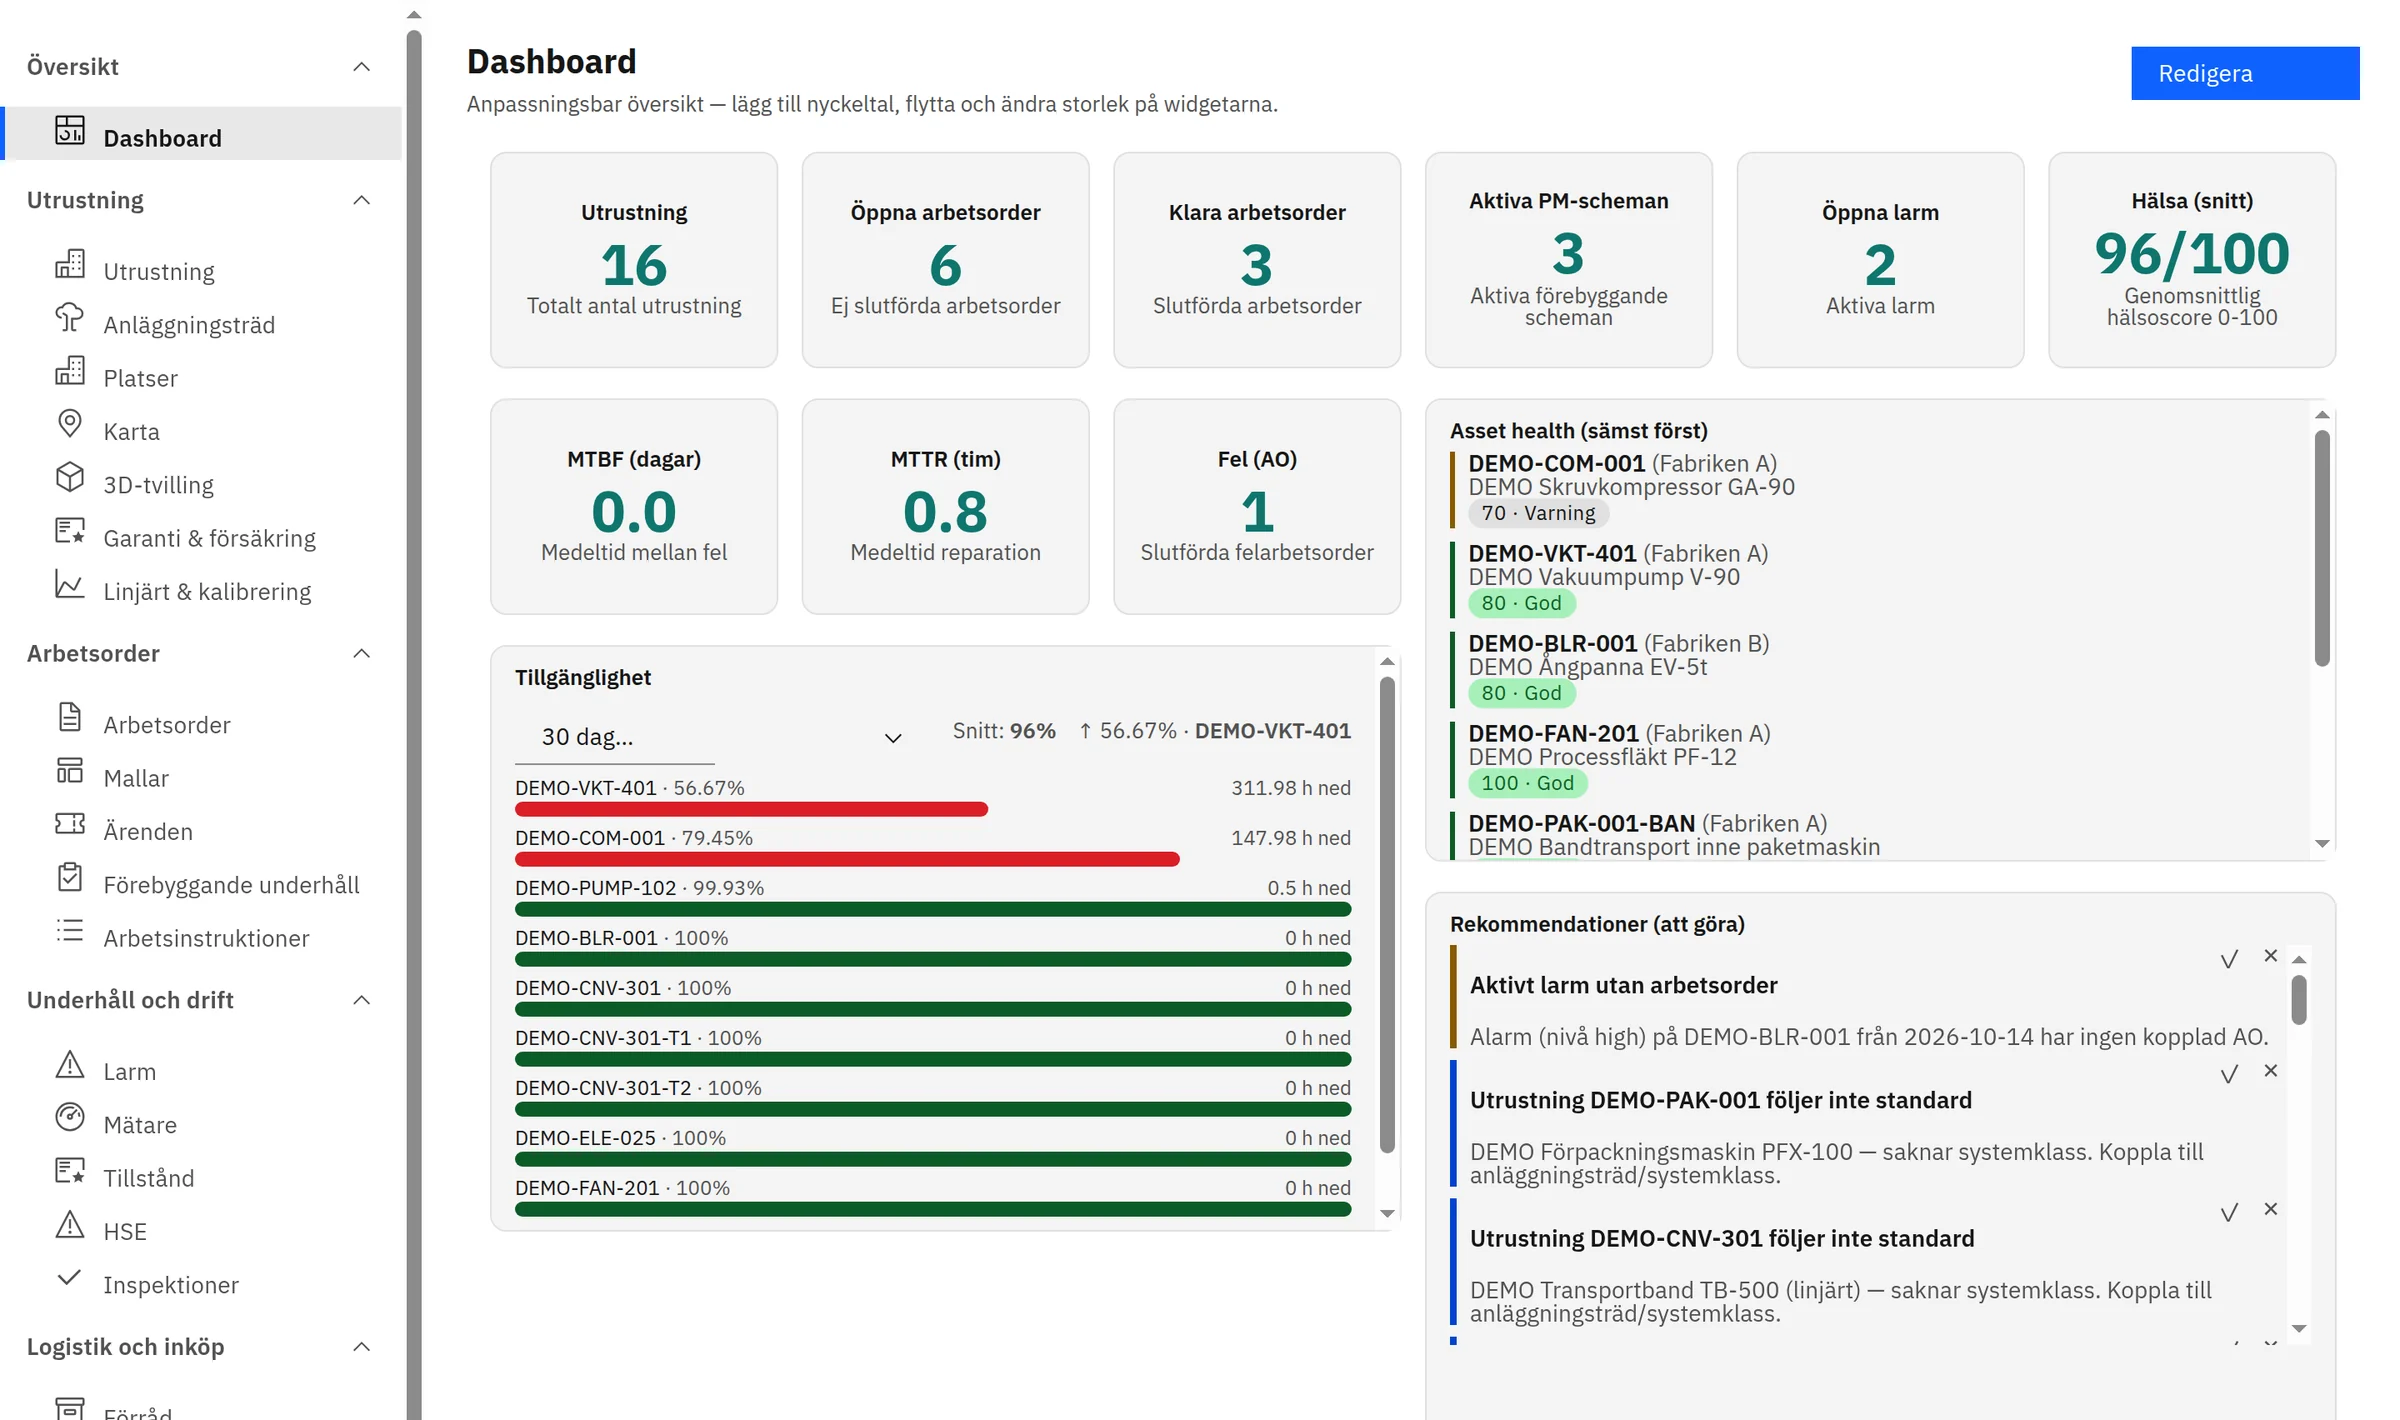2400x1420 pixels.
Task: Click the Hälsa (snitt) card
Action: pyautogui.click(x=2192, y=260)
